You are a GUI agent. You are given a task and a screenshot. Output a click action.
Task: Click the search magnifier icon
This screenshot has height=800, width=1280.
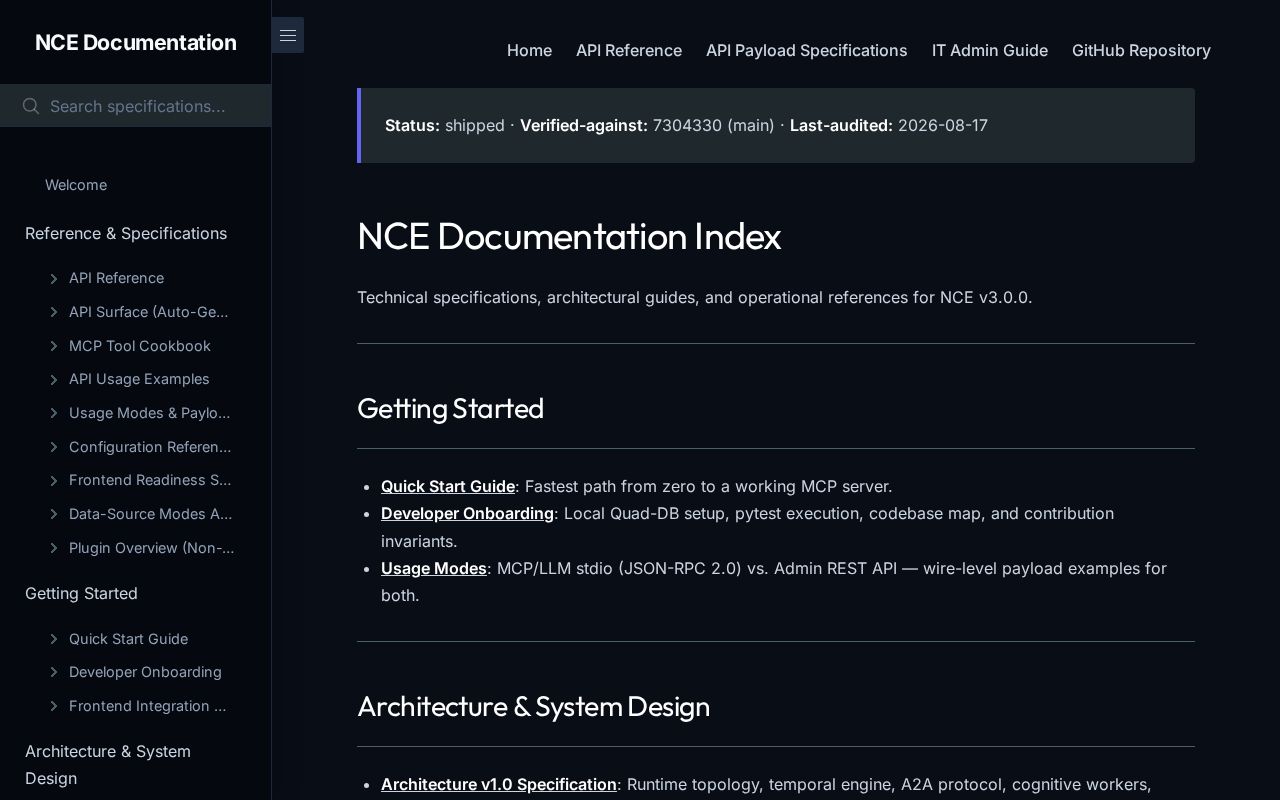click(x=31, y=106)
